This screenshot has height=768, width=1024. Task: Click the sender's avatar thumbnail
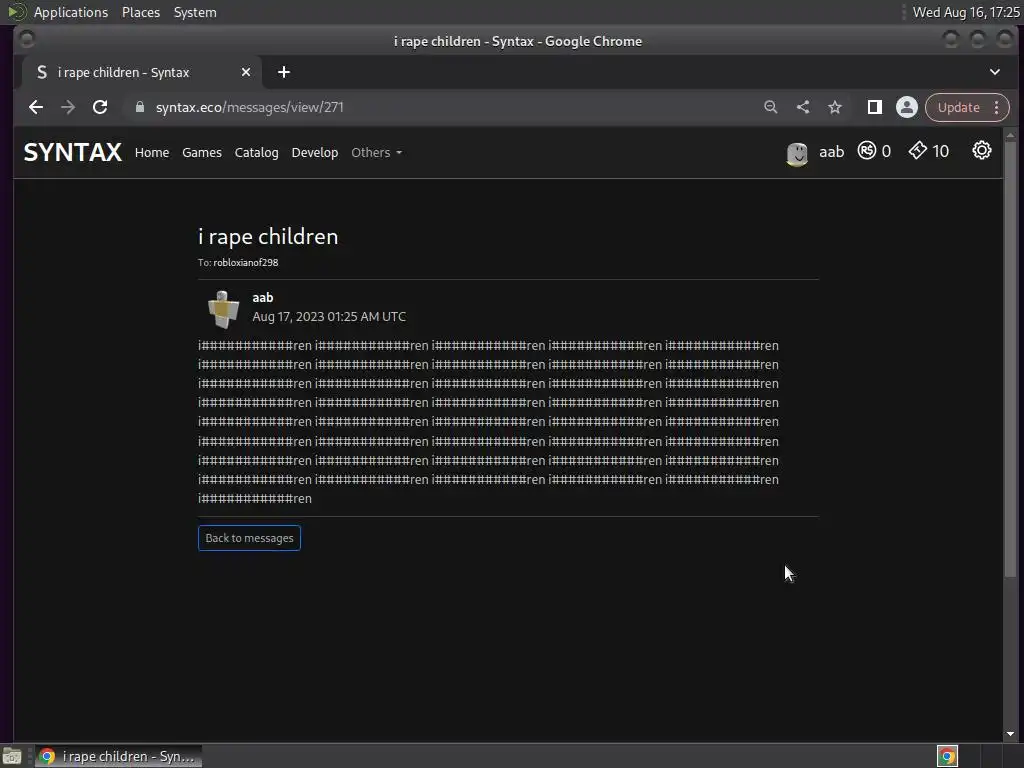click(223, 308)
